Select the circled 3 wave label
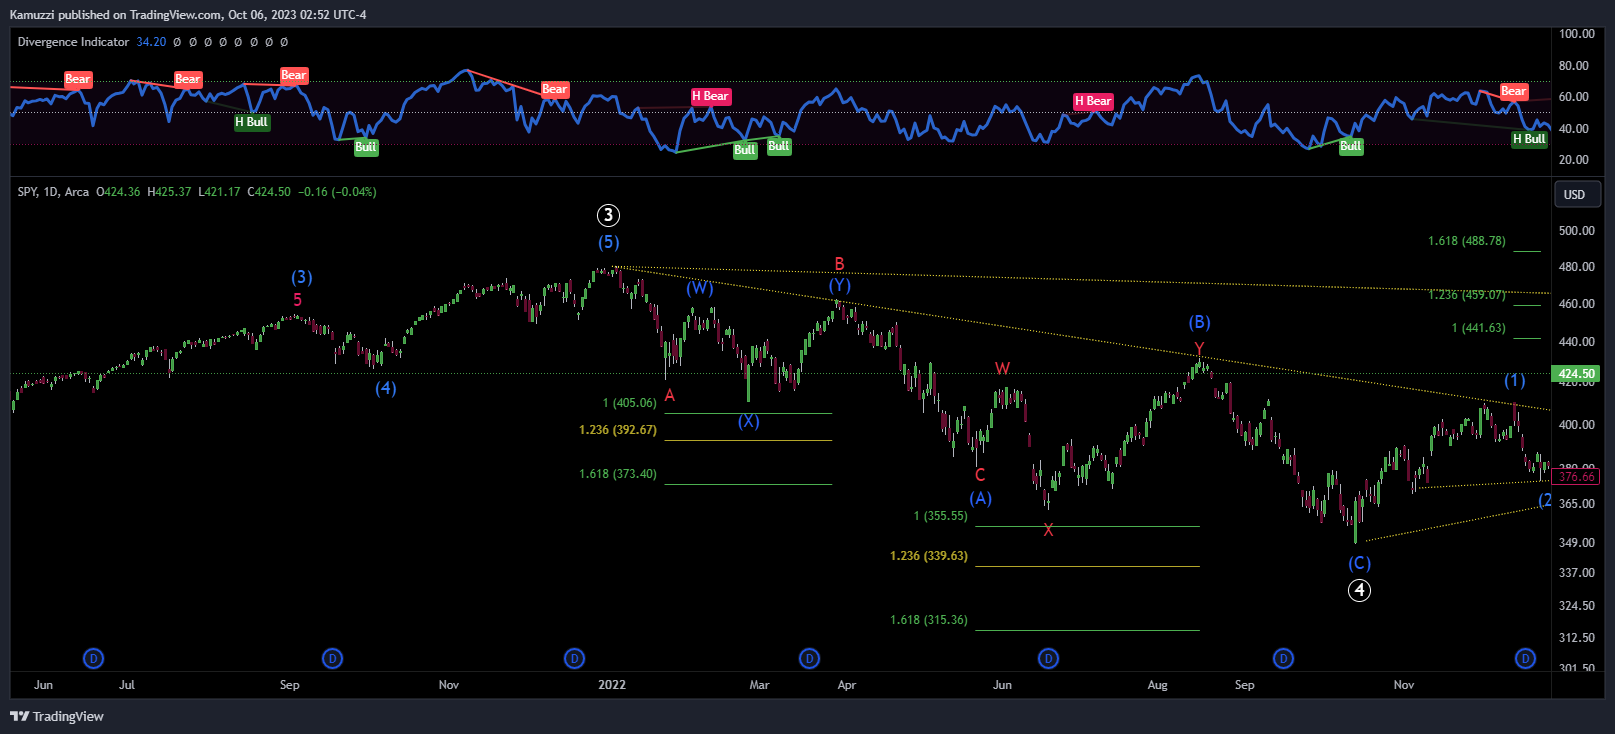Image resolution: width=1615 pixels, height=734 pixels. pos(608,215)
